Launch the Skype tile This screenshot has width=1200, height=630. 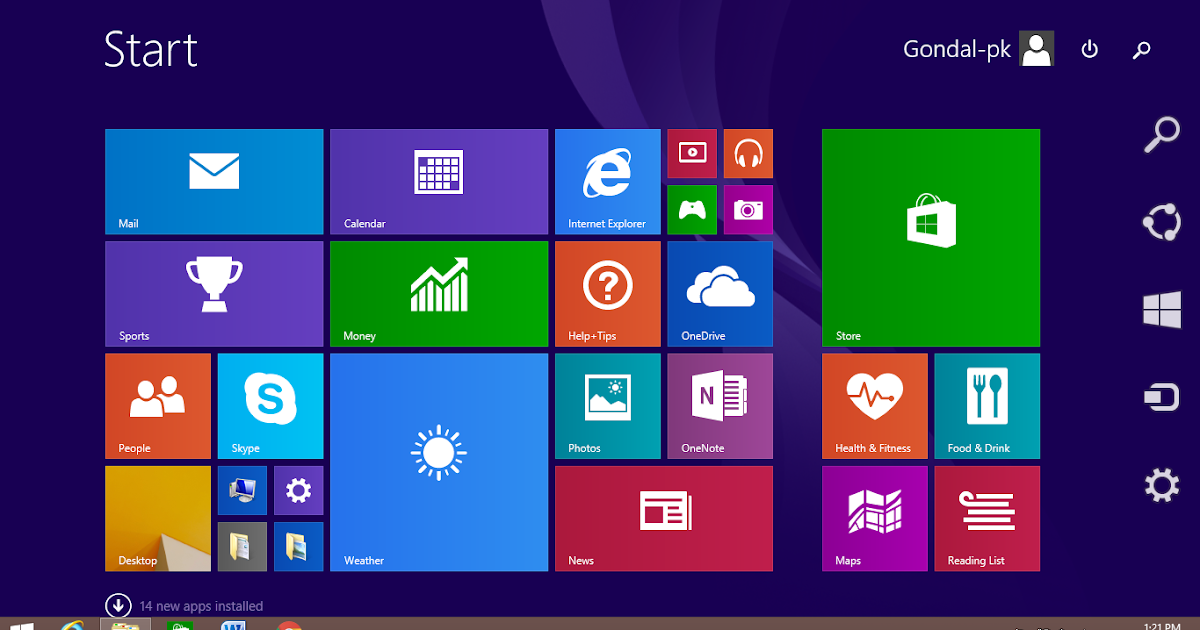[270, 406]
